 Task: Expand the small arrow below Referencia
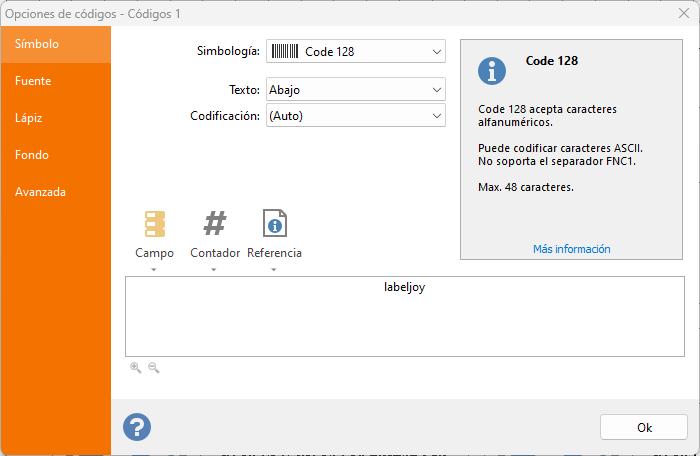274,270
